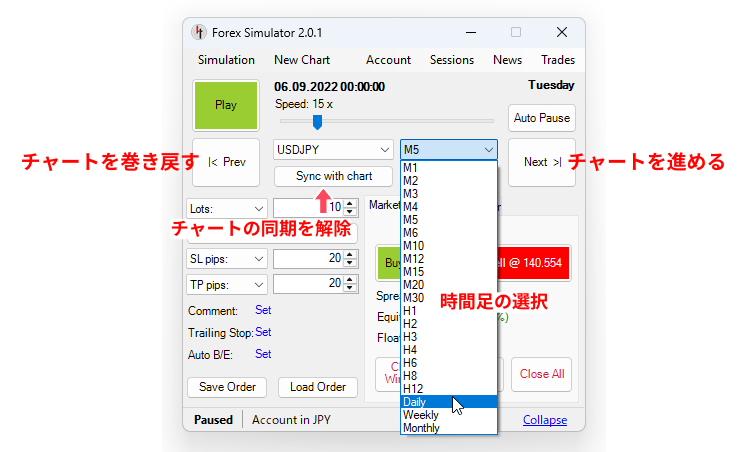The image size is (749, 452).
Task: Click Set link next to Auto B/E
Action: [263, 354]
